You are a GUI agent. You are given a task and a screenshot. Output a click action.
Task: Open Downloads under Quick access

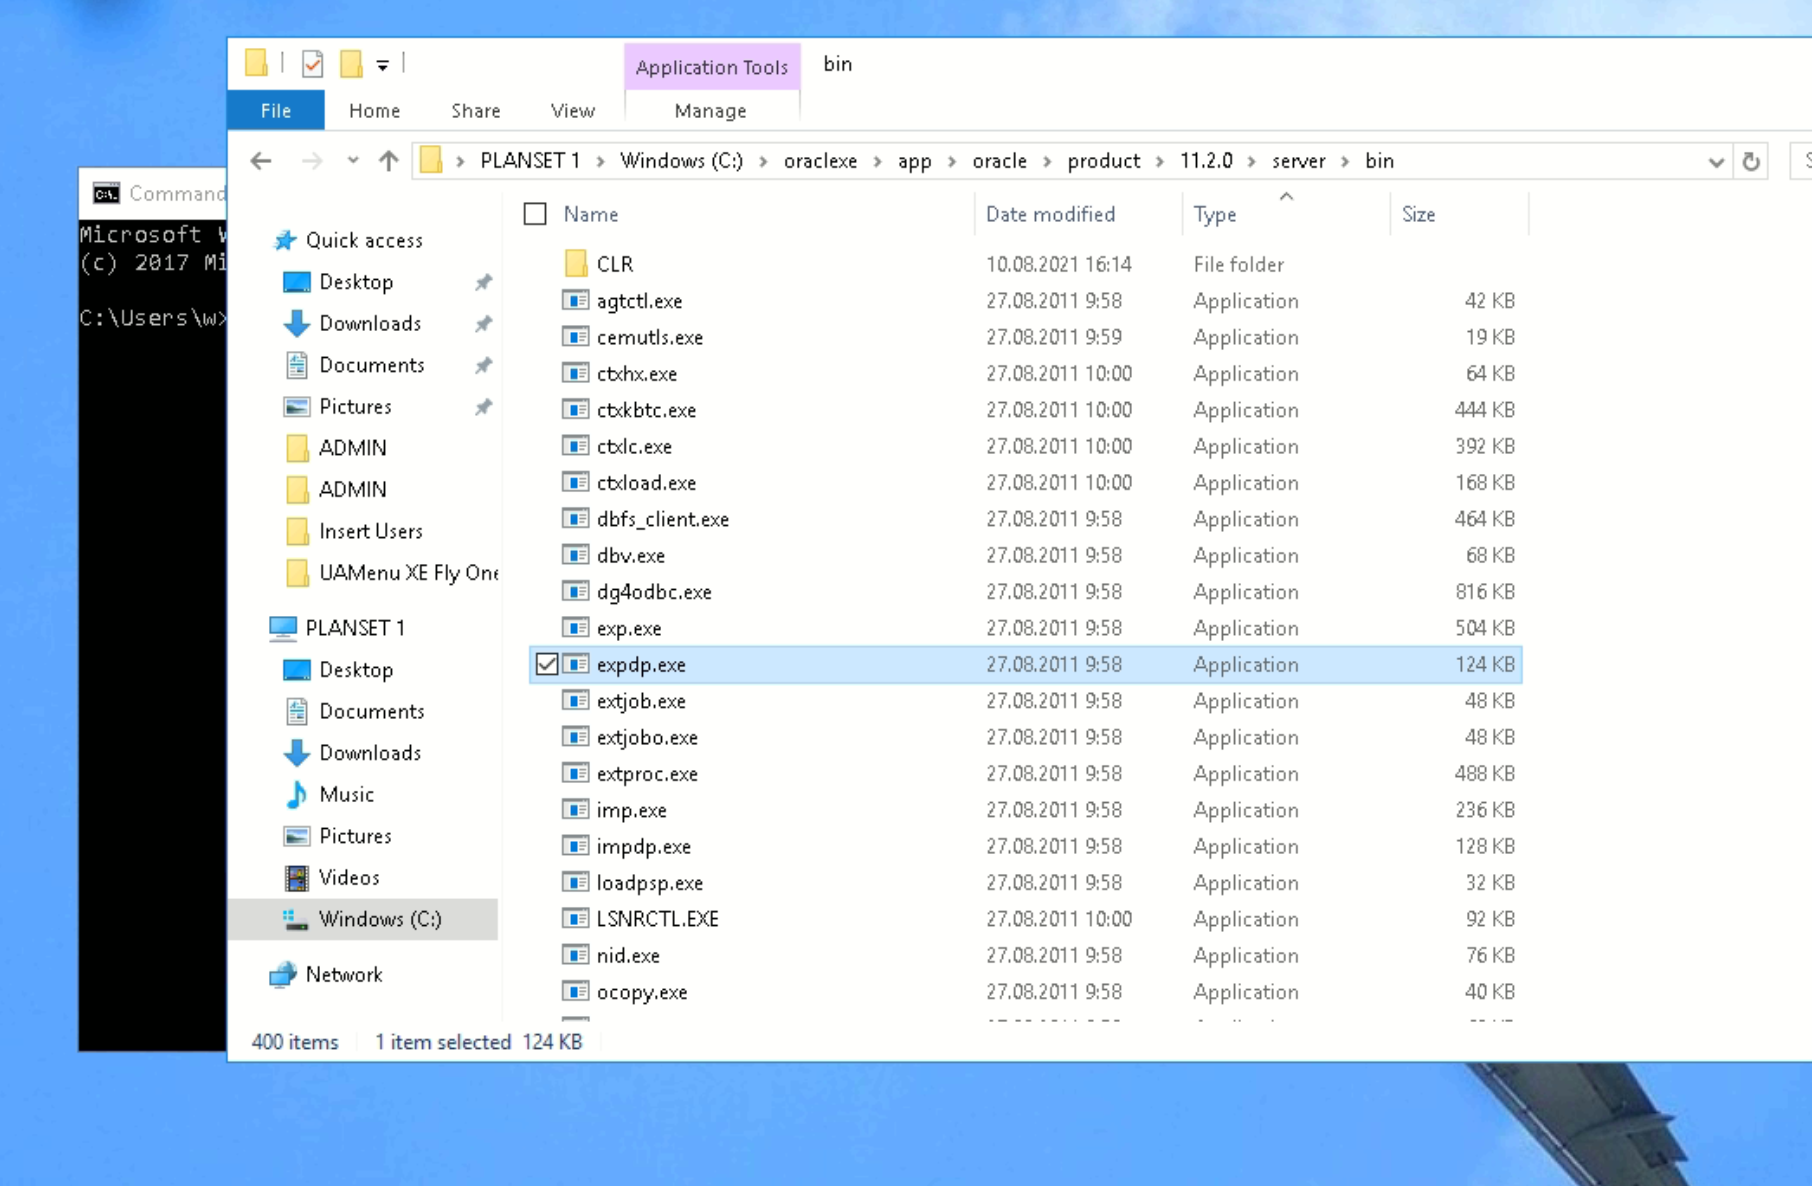click(x=370, y=323)
